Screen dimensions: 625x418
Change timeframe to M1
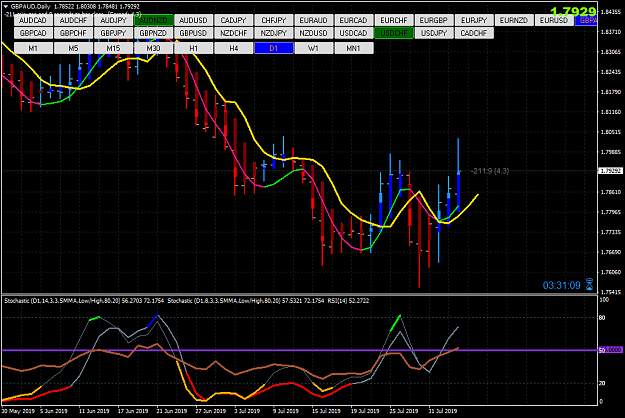33,48
